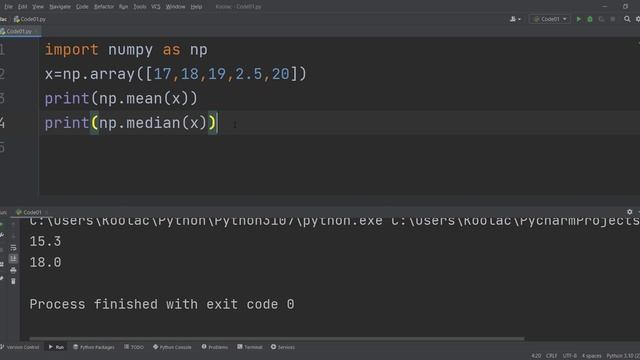Select the Code01 tab in Run panel
Viewport: 640px width, 360px height.
pos(29,212)
